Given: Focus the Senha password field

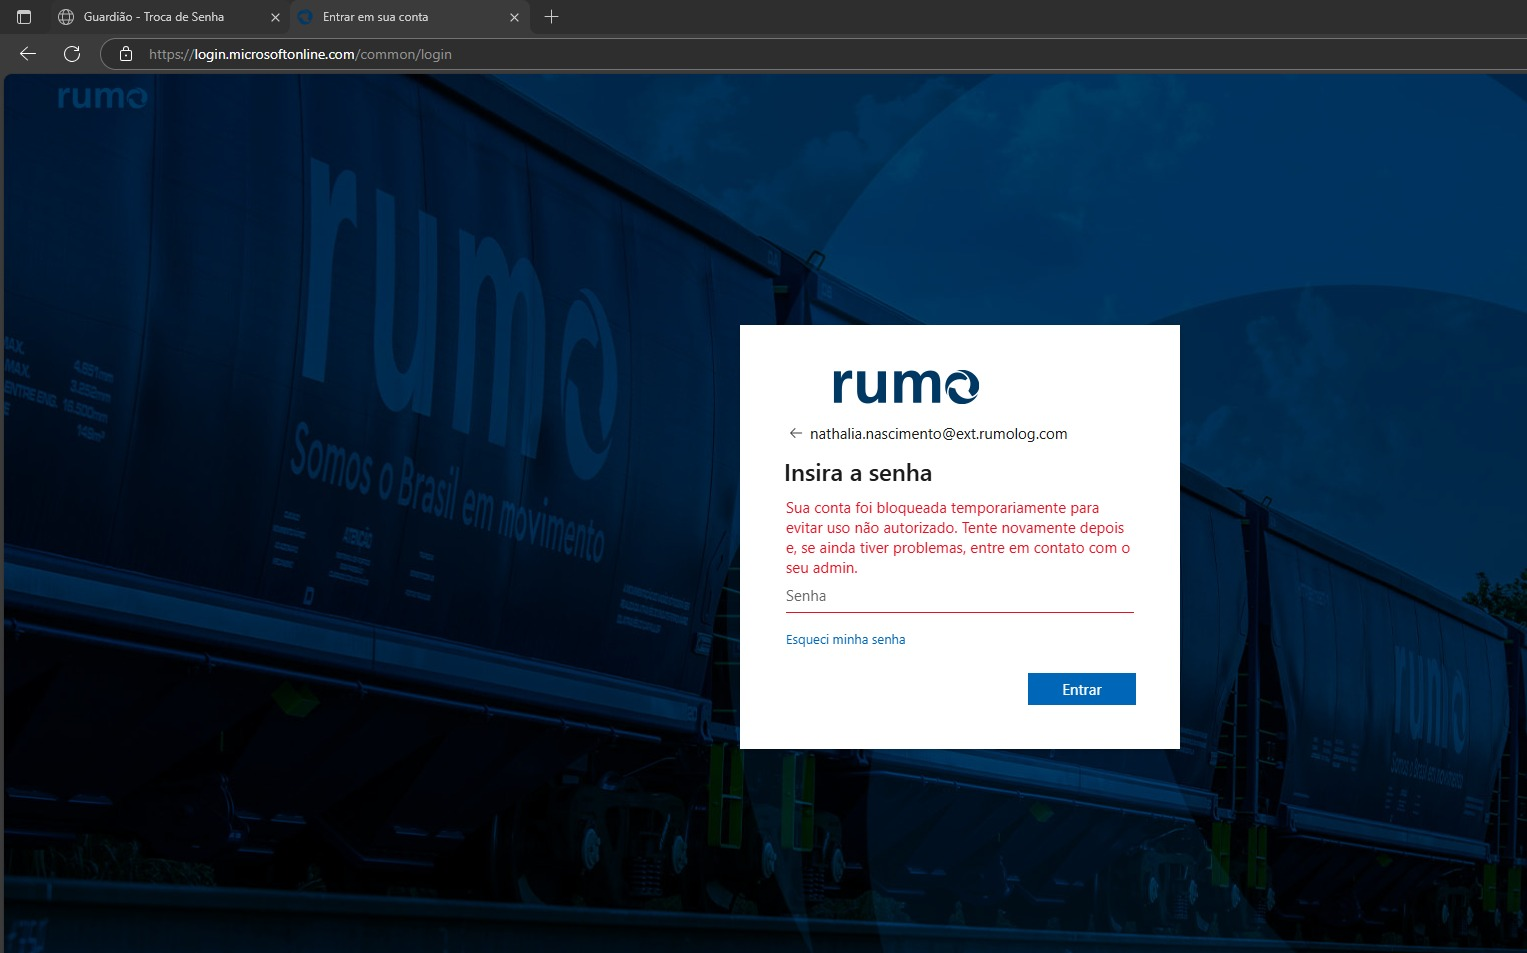Looking at the screenshot, I should (960, 596).
